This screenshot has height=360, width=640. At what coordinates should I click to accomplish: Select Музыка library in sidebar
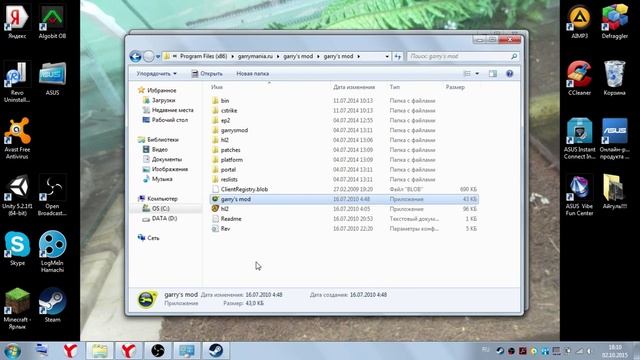pyautogui.click(x=158, y=179)
